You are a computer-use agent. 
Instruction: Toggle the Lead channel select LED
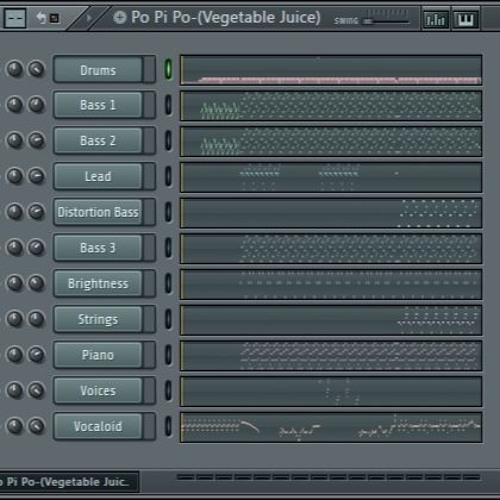click(x=169, y=176)
